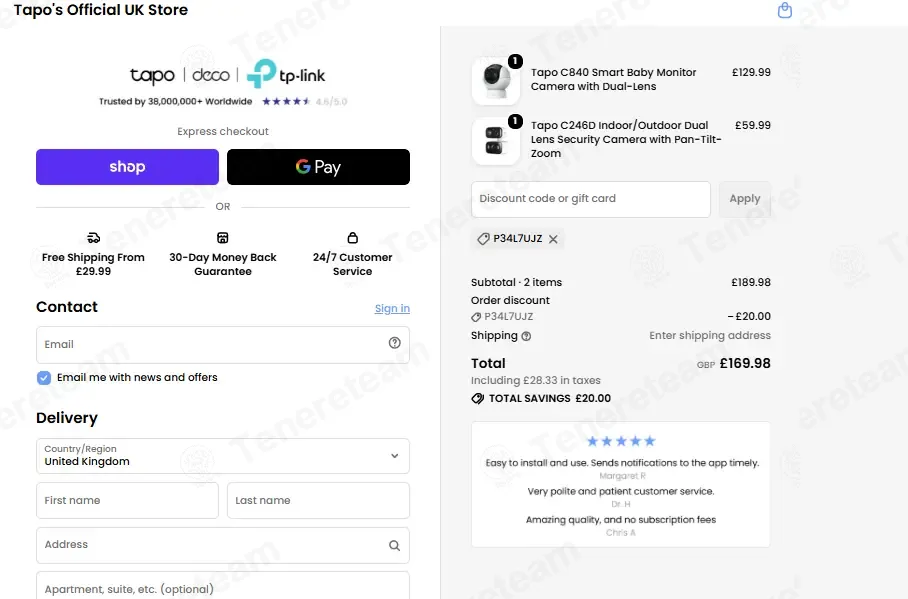The image size is (908, 599).
Task: Focus the Email input field
Action: click(x=223, y=345)
